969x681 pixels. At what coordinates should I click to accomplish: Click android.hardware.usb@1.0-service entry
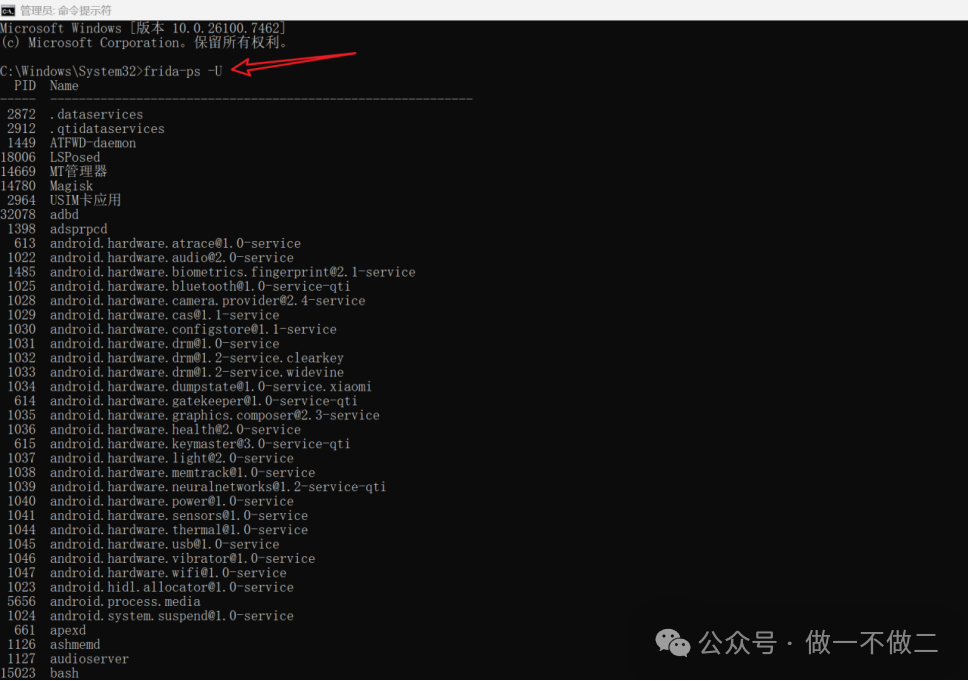pyautogui.click(x=164, y=544)
